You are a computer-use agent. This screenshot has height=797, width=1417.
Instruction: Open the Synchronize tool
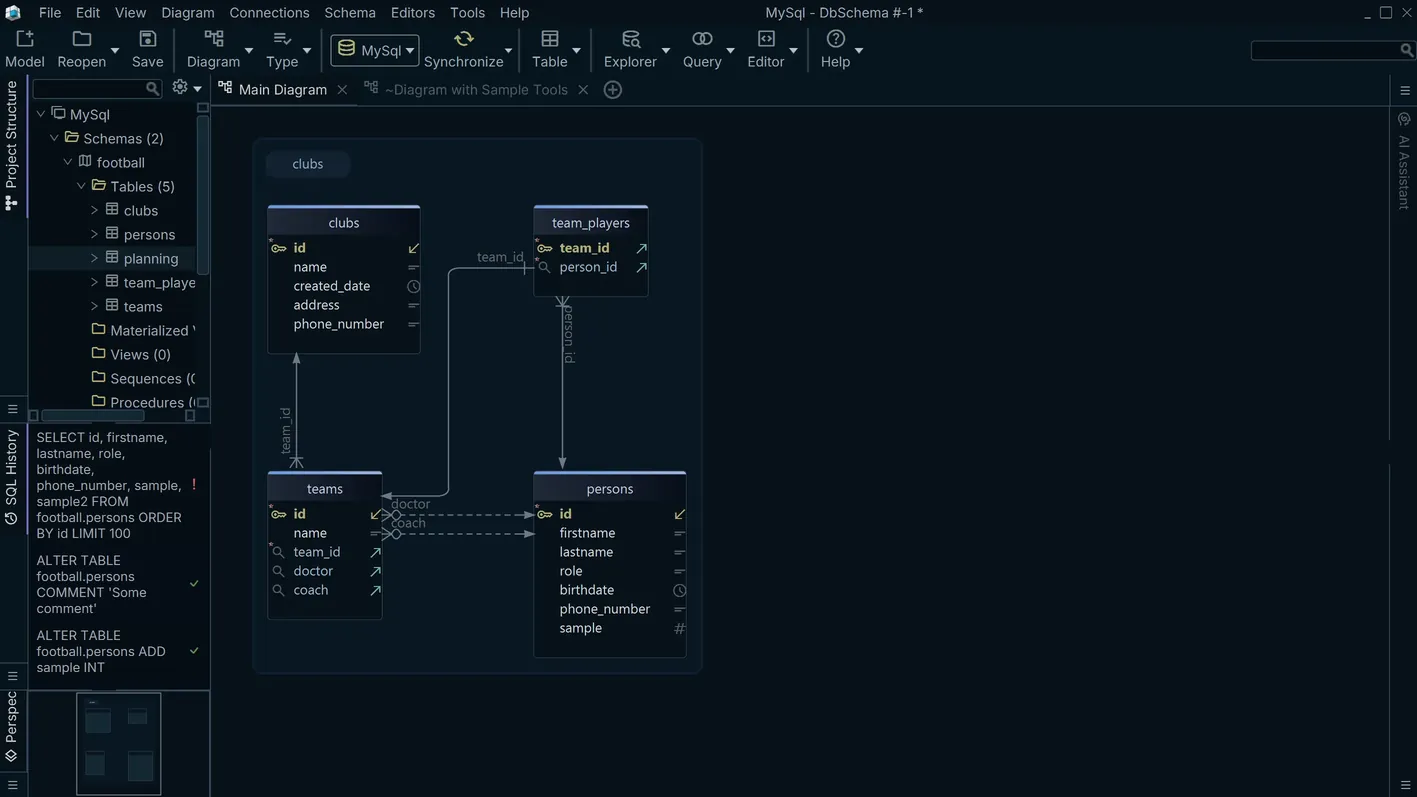click(463, 38)
